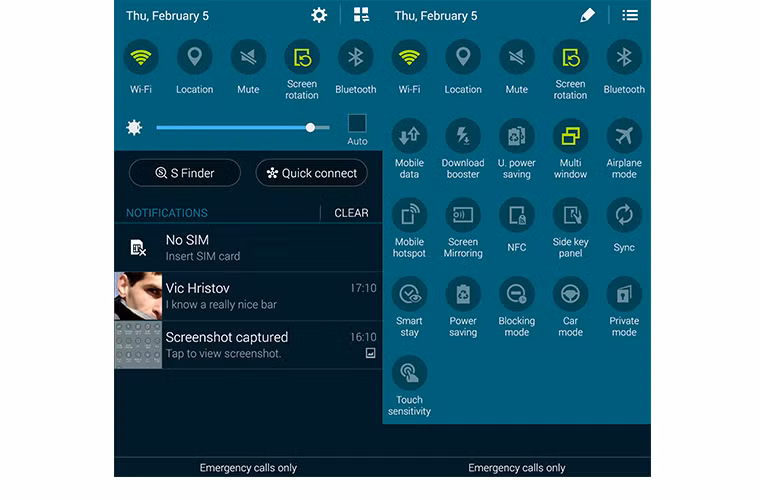Viewport: 760px width, 500px height.
Task: Tap Vic Hristov's contact photo
Action: (138, 296)
